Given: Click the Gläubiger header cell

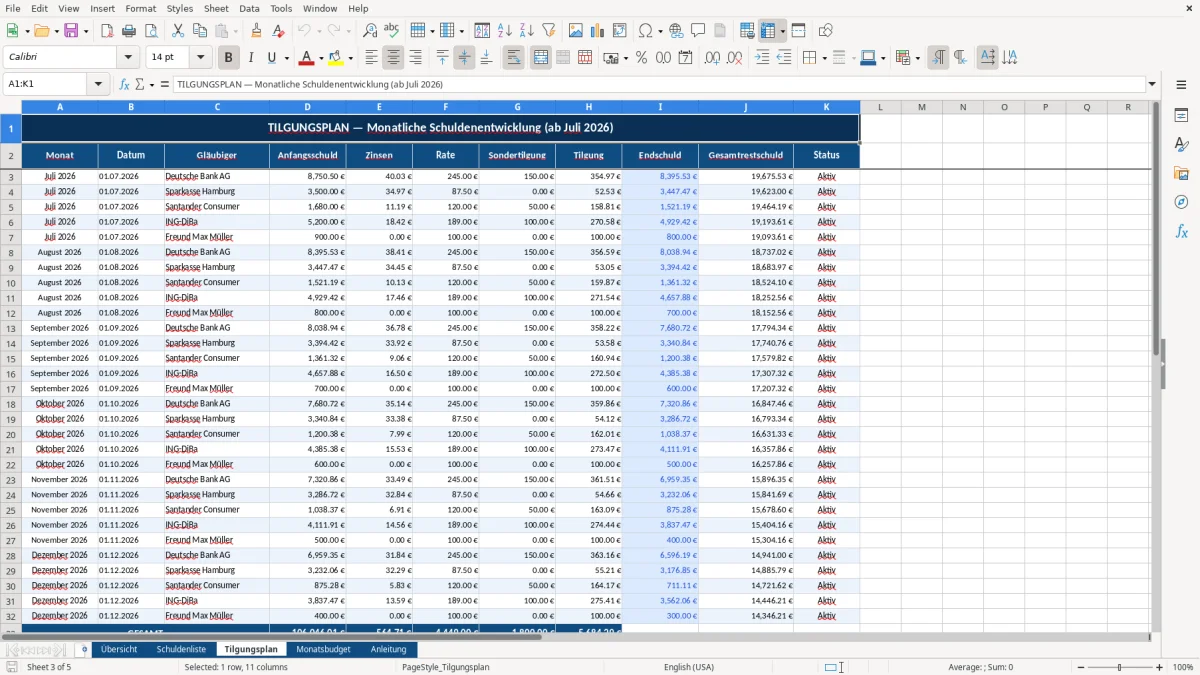Looking at the screenshot, I should tap(217, 155).
